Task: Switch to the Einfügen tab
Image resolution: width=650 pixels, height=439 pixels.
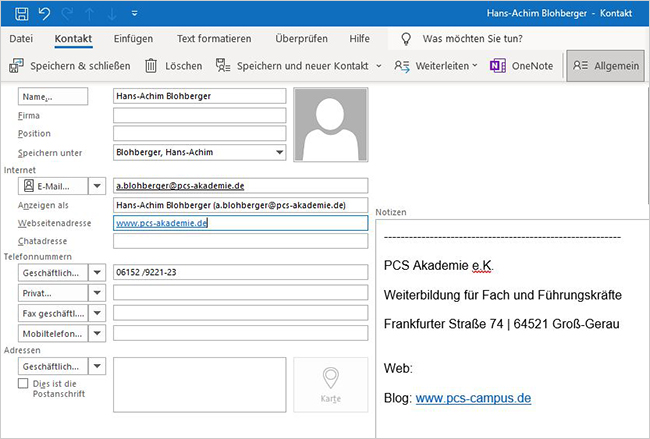Action: click(x=133, y=39)
